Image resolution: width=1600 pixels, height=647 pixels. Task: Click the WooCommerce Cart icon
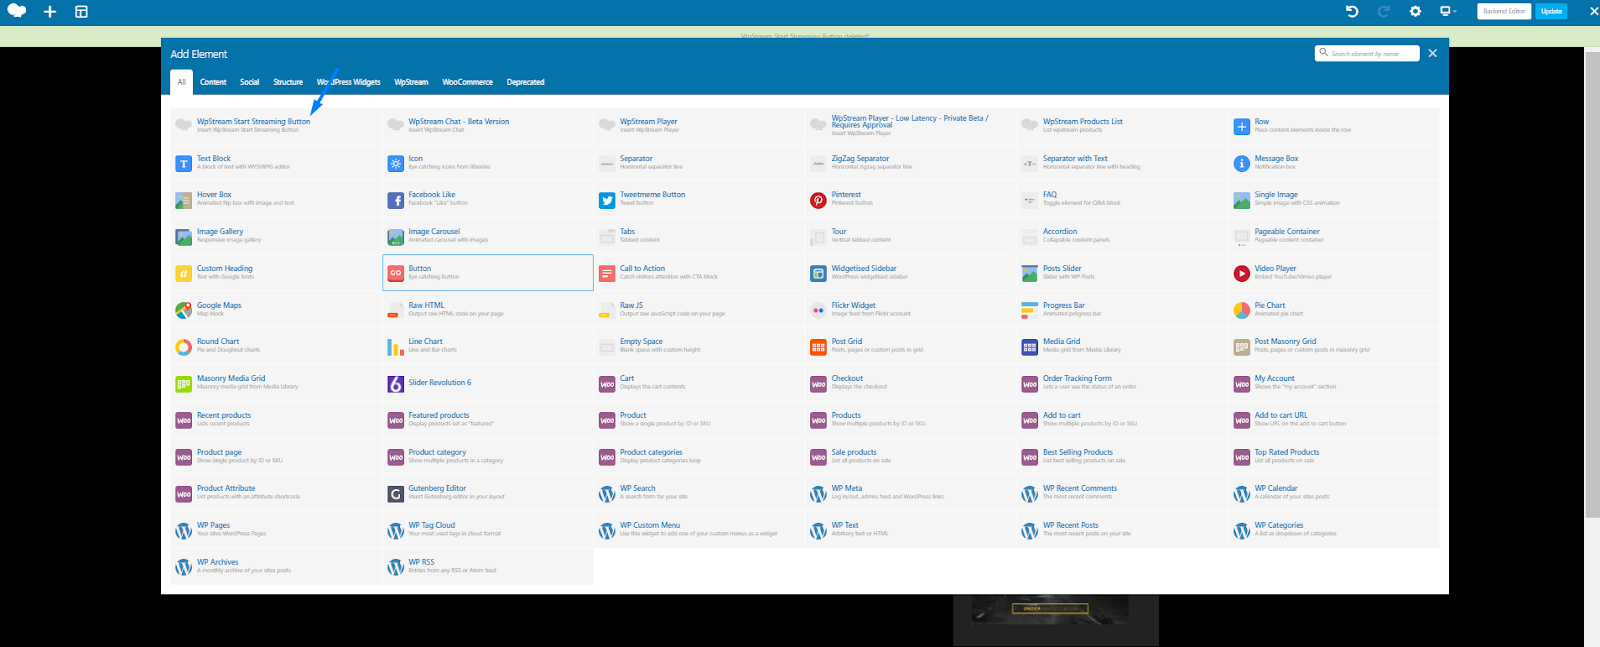(607, 384)
